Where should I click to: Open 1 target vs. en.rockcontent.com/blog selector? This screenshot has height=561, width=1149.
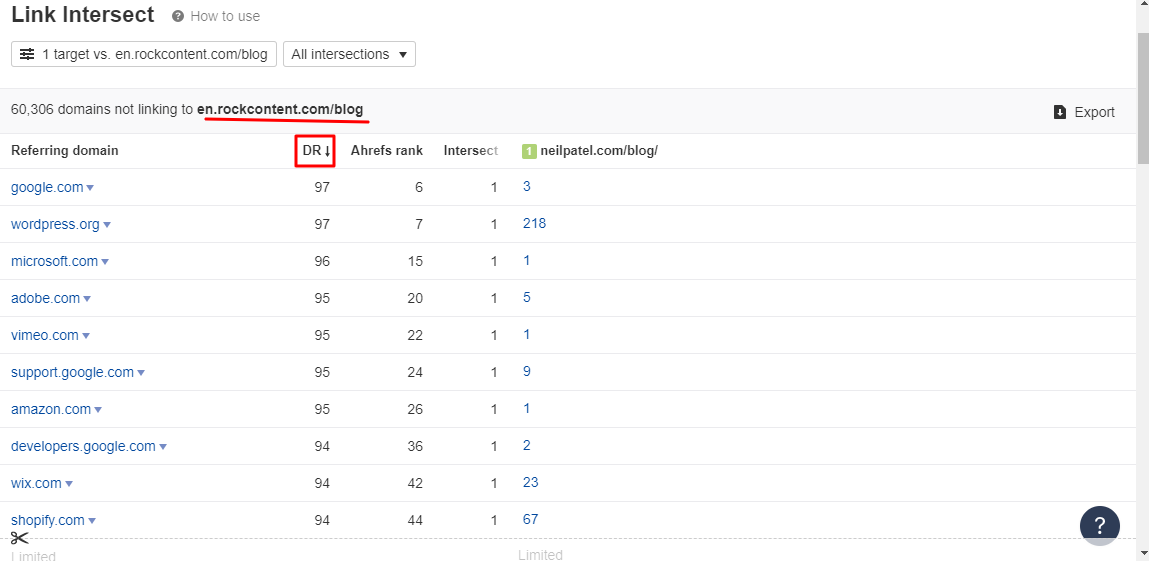(144, 54)
